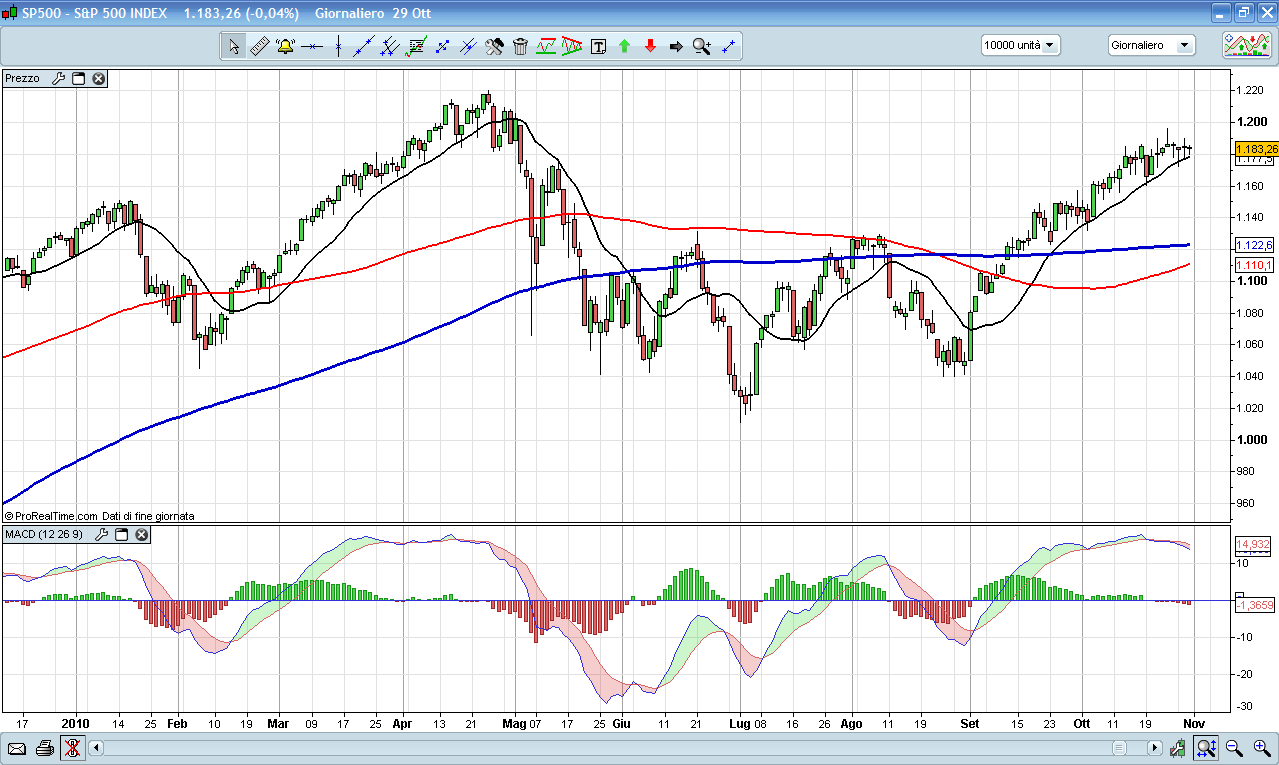Open the indicators chart icon at top right
1279x765 pixels.
1246,45
